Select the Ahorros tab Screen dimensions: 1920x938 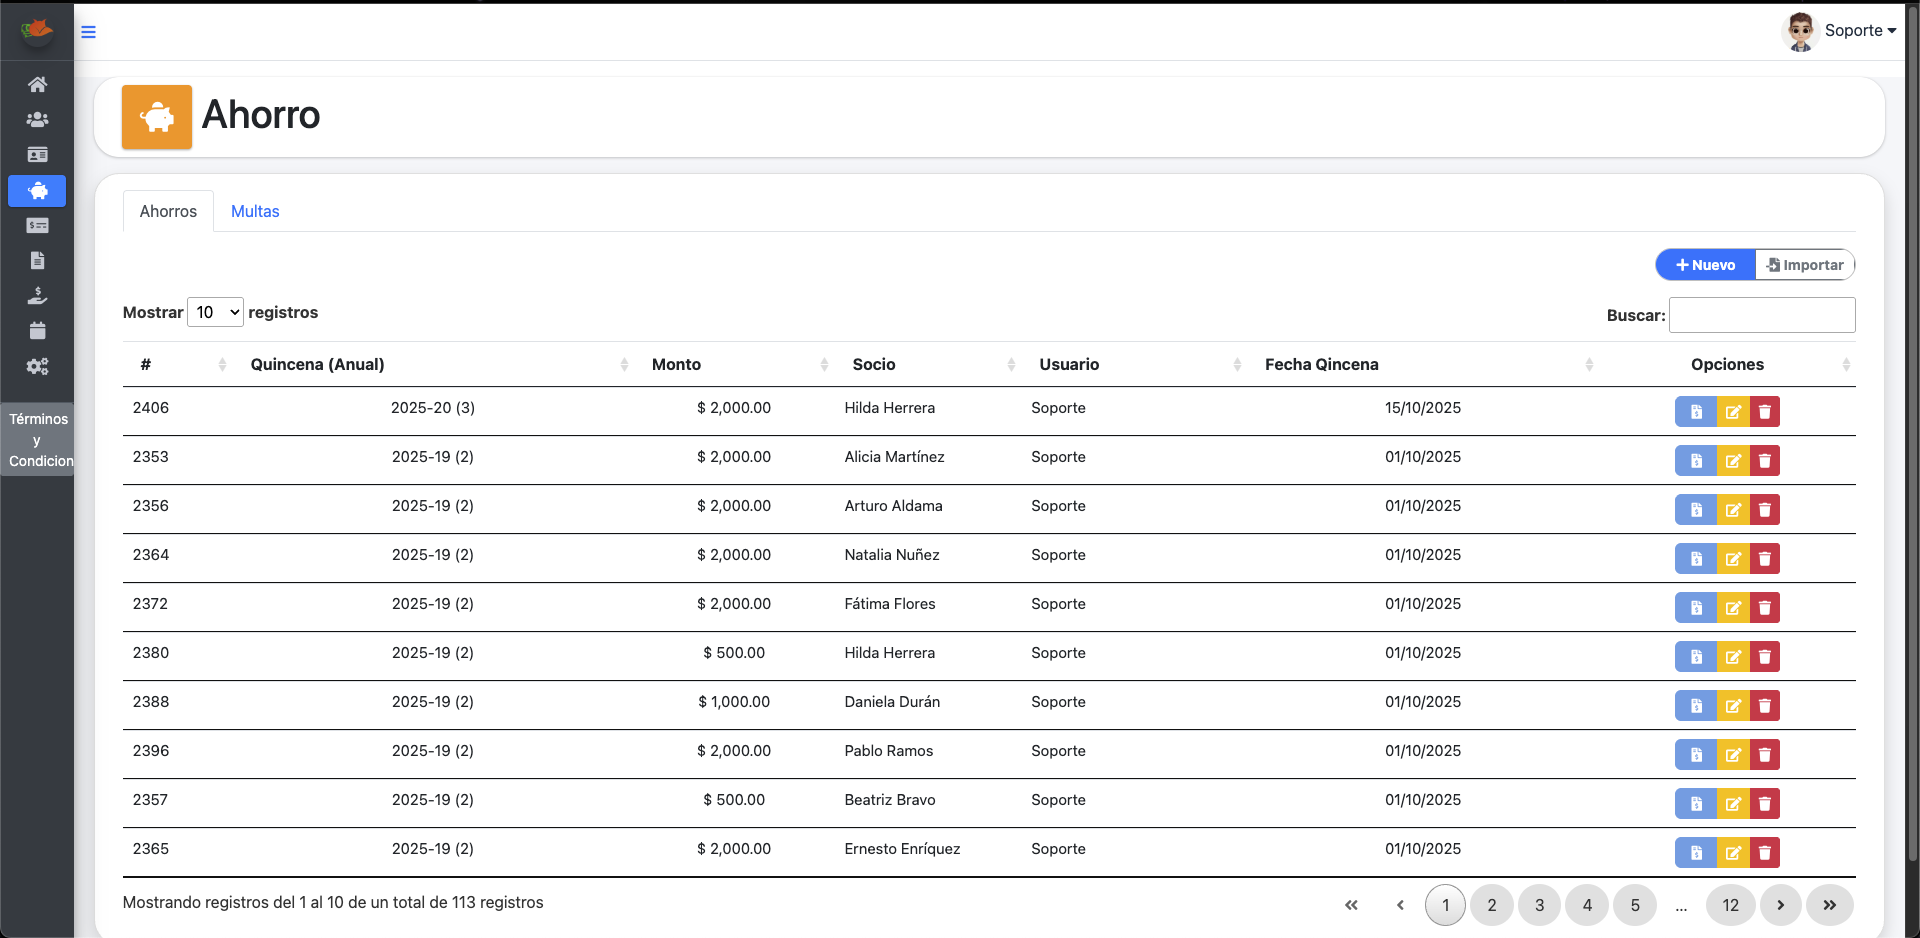coord(168,211)
